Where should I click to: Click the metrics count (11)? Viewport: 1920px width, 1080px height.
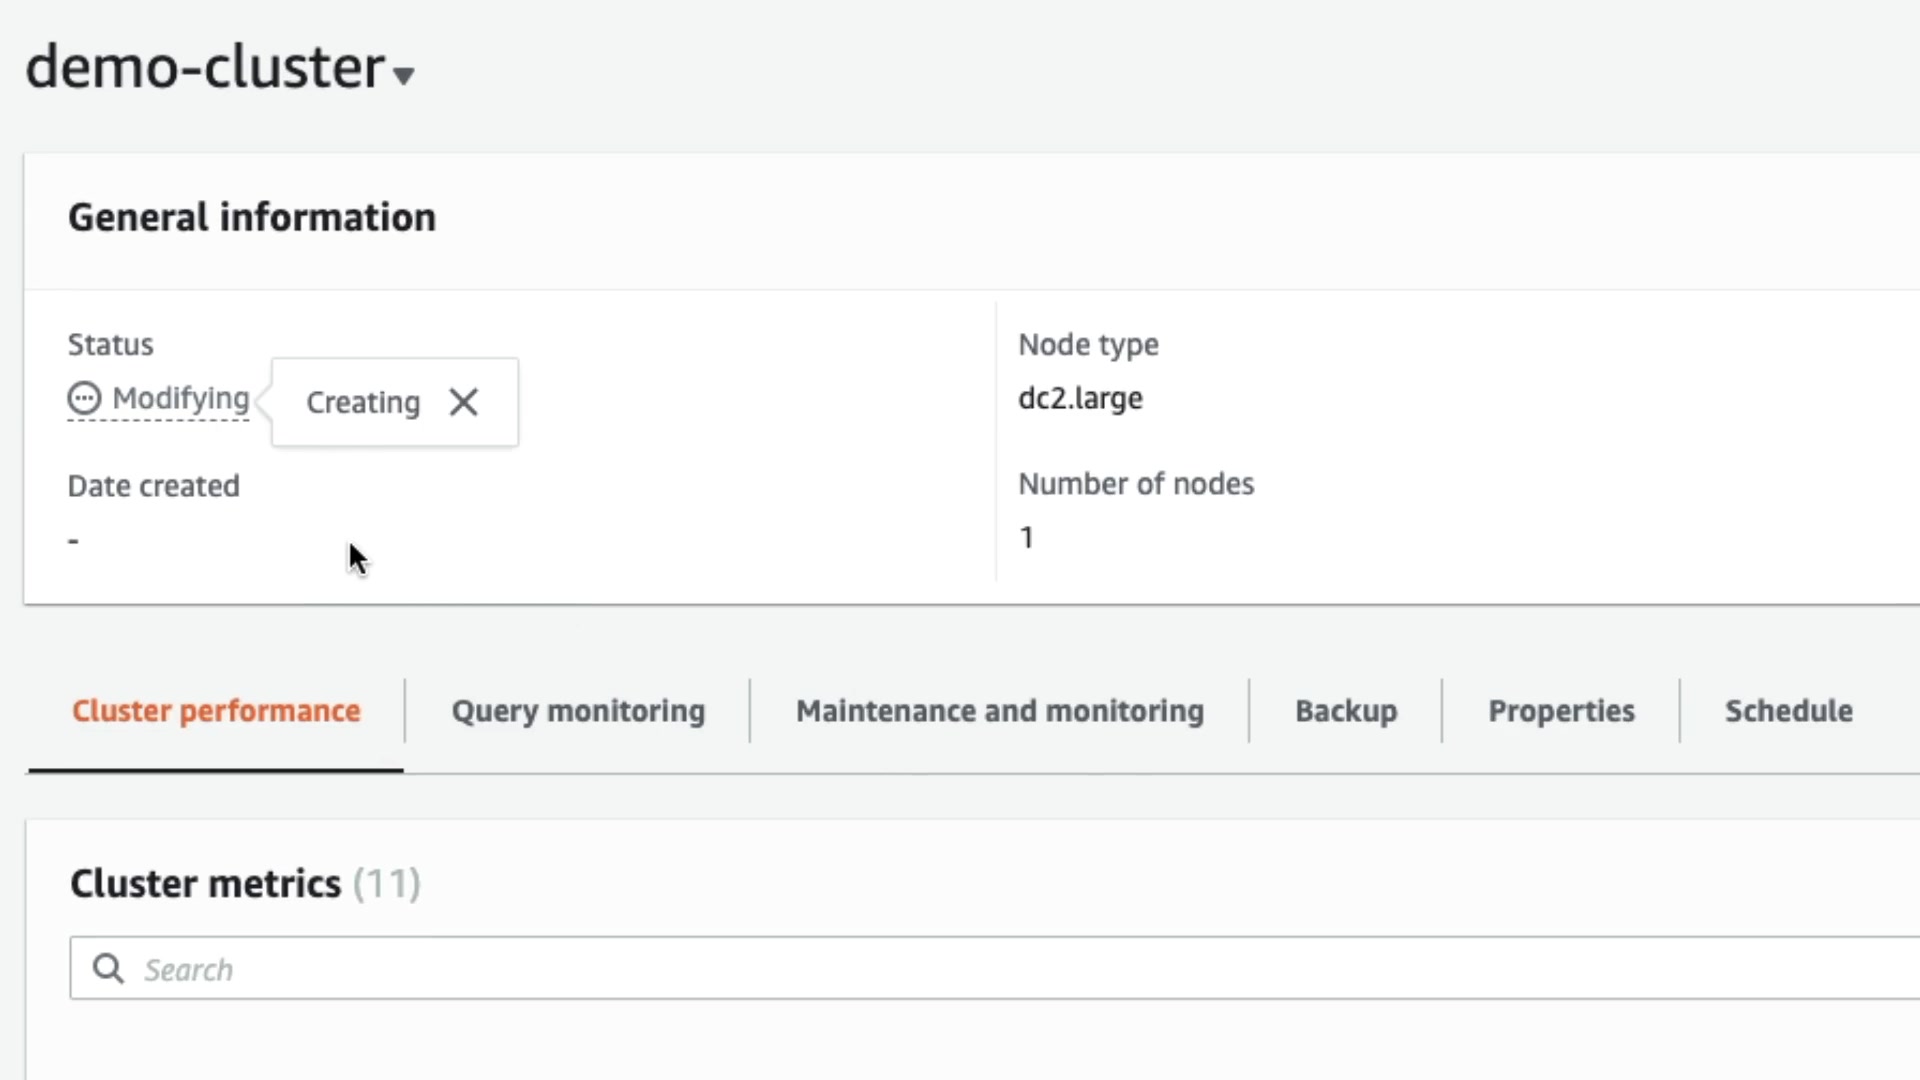[x=386, y=884]
